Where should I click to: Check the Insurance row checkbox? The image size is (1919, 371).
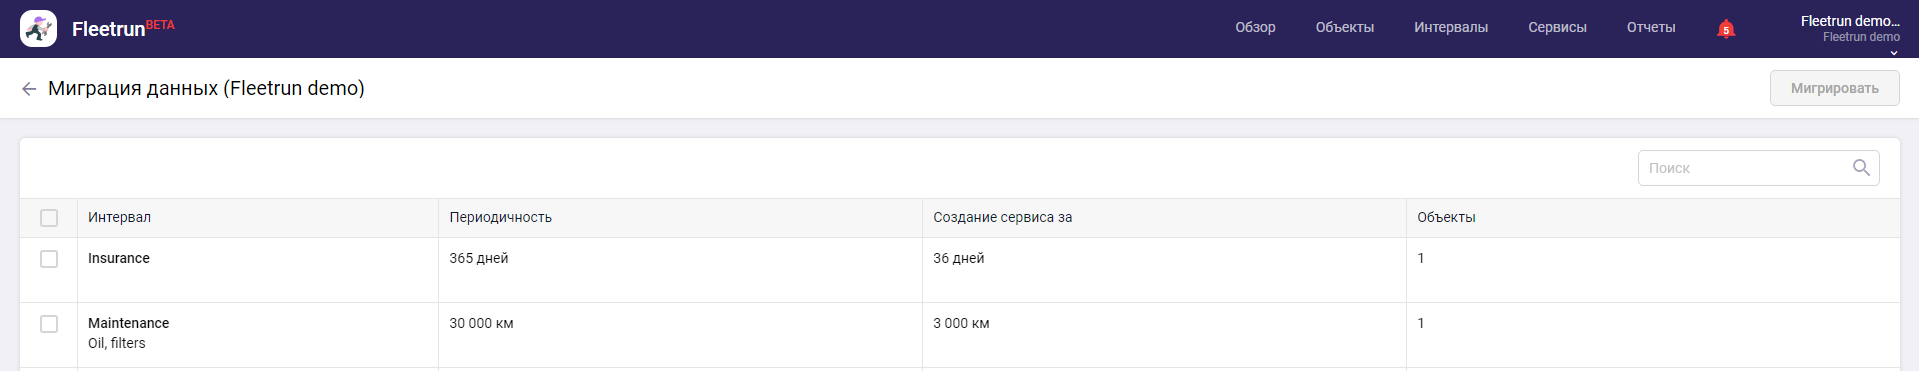(x=49, y=259)
